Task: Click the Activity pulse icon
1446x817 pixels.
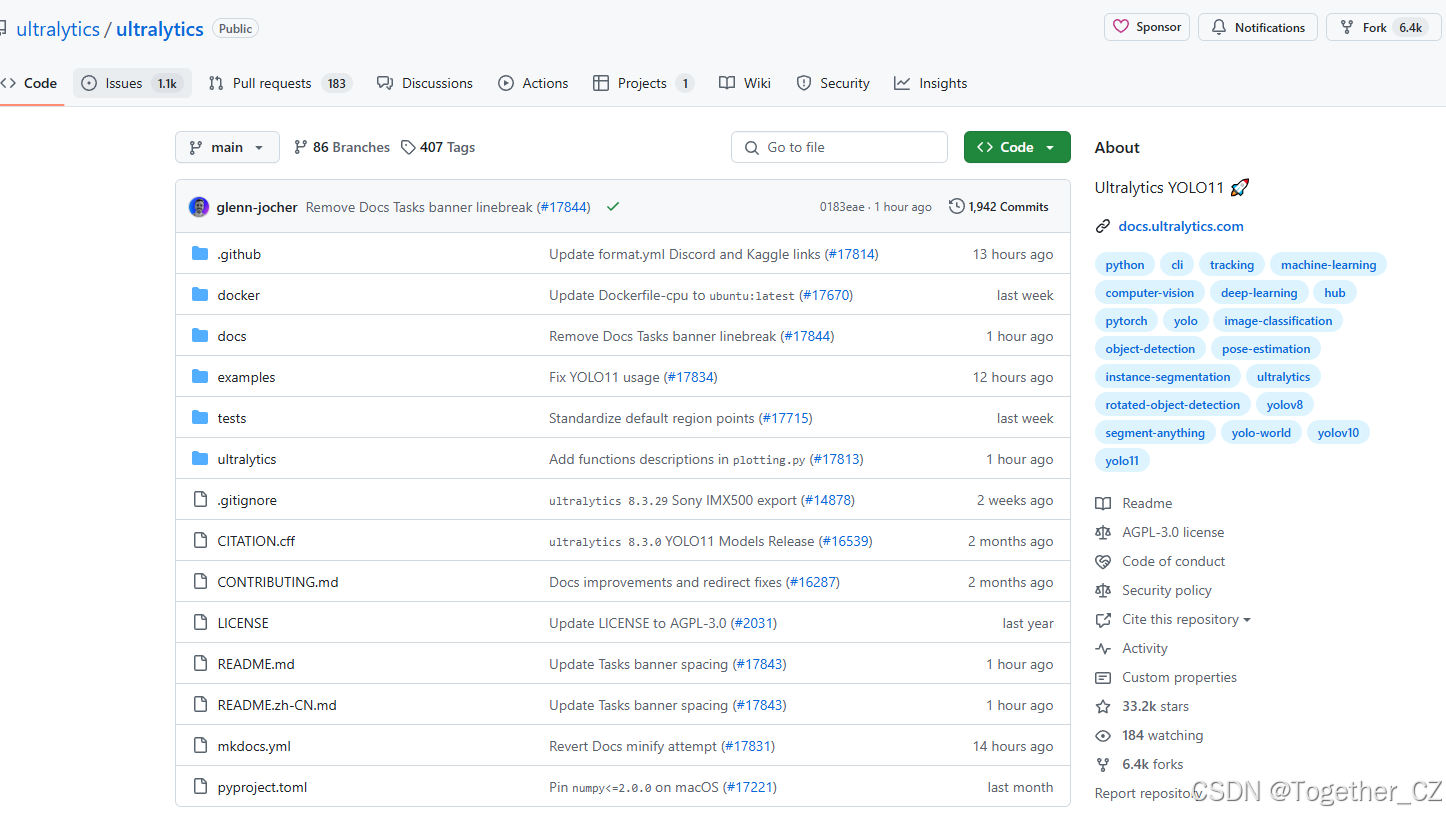Action: click(1103, 648)
